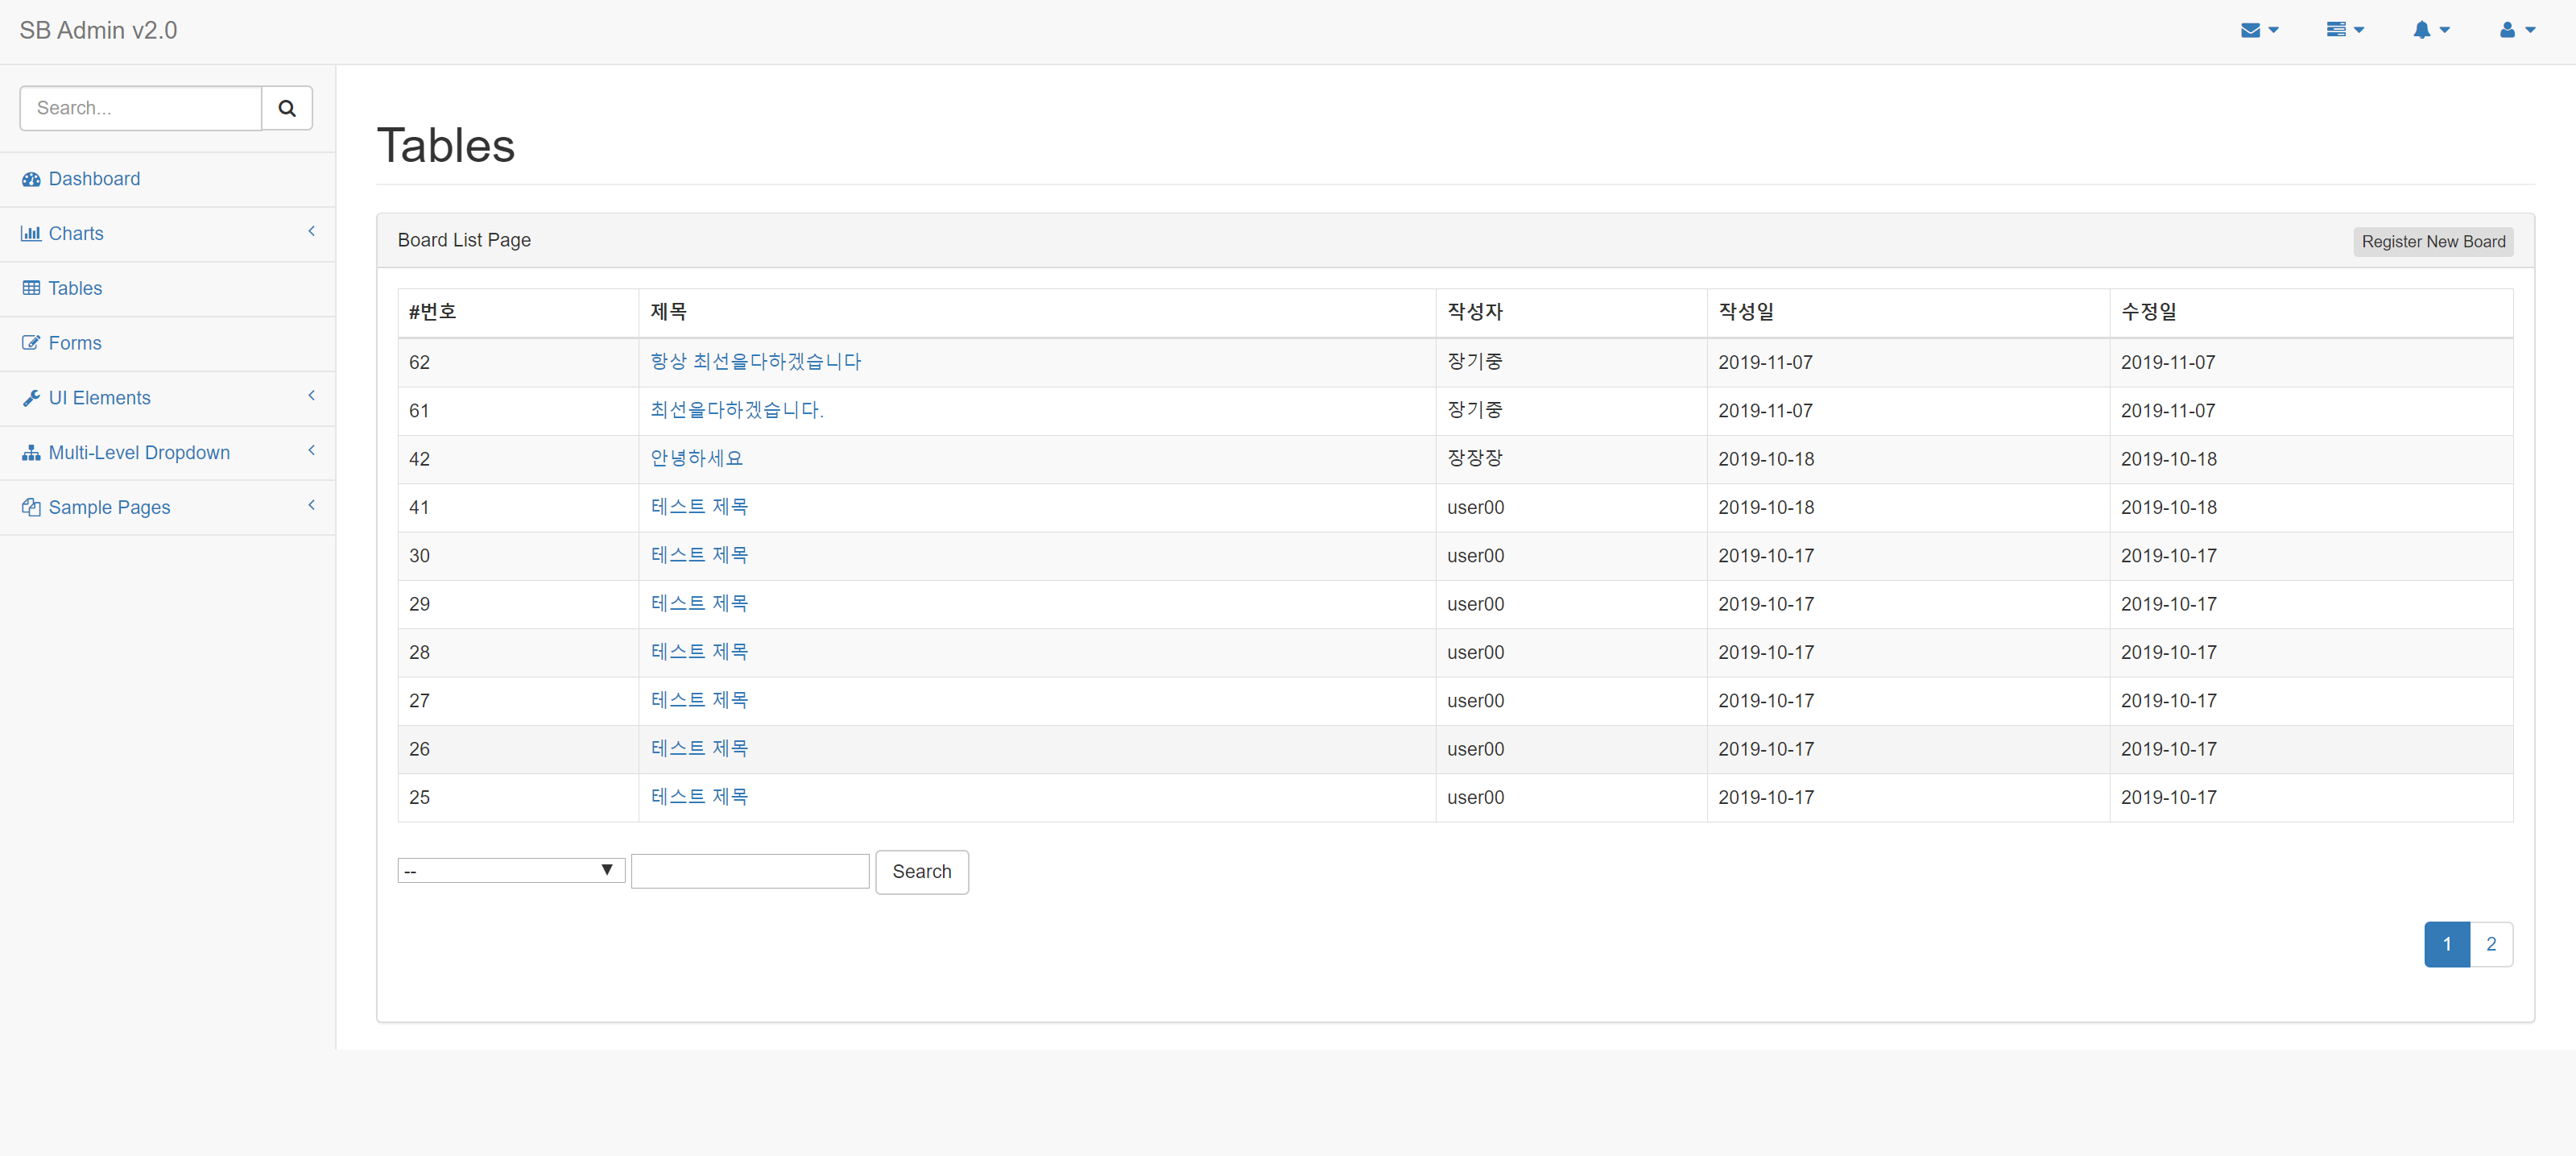Image resolution: width=2576 pixels, height=1156 pixels.
Task: Open the search type select dropdown
Action: click(511, 870)
